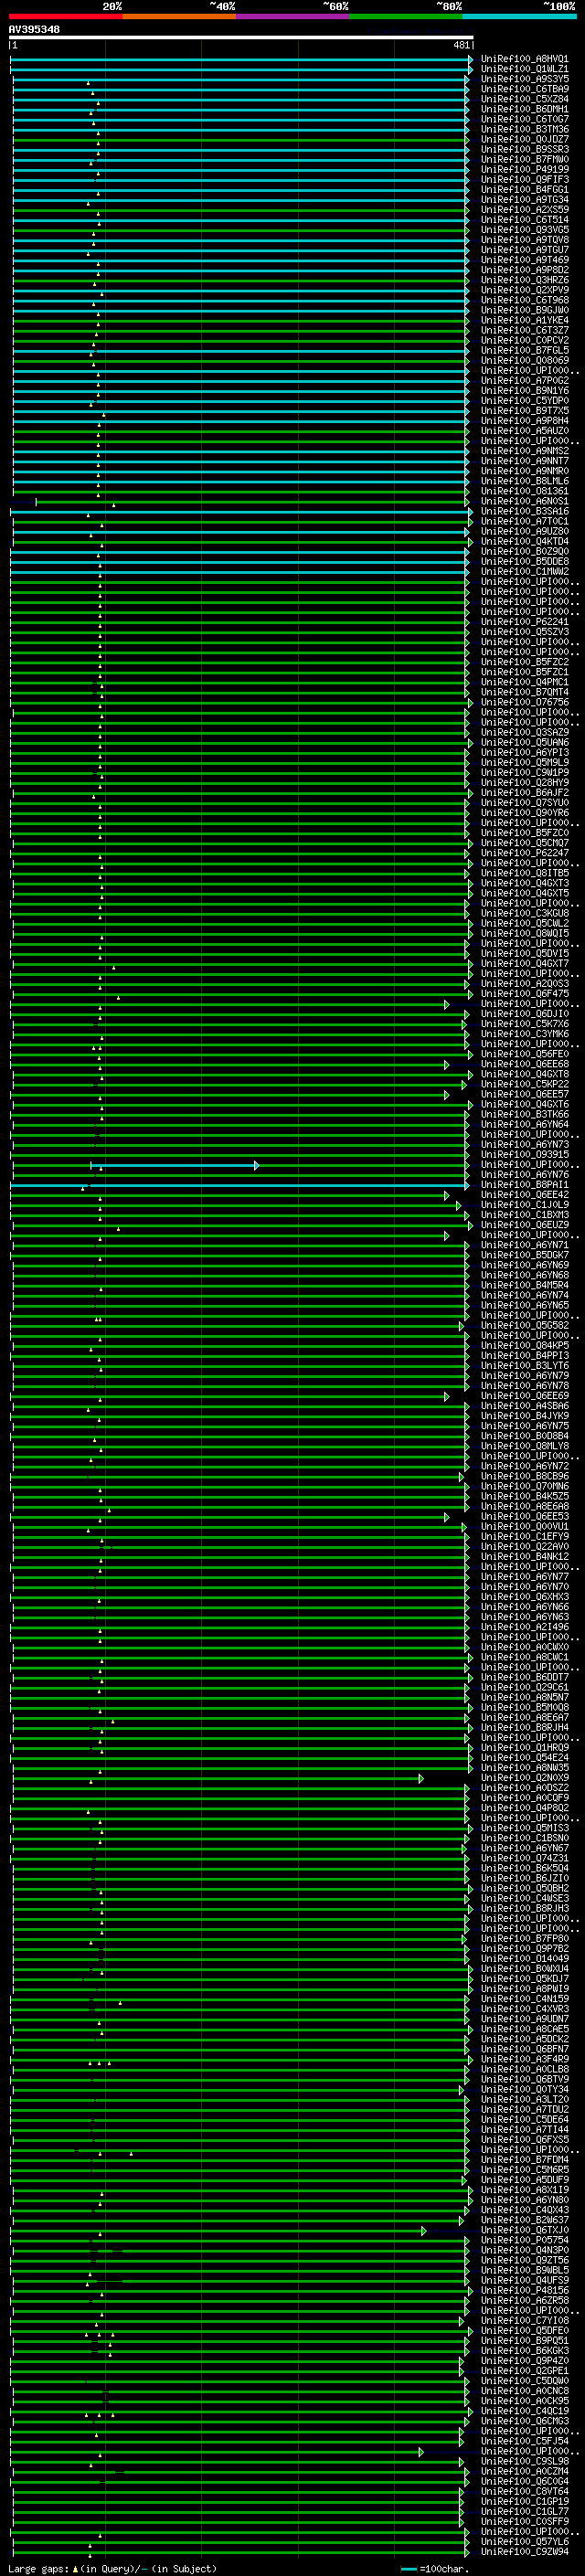Click the cyan ~100% identity legend segment
Viewport: 585px width, 2576px height.
tap(519, 16)
